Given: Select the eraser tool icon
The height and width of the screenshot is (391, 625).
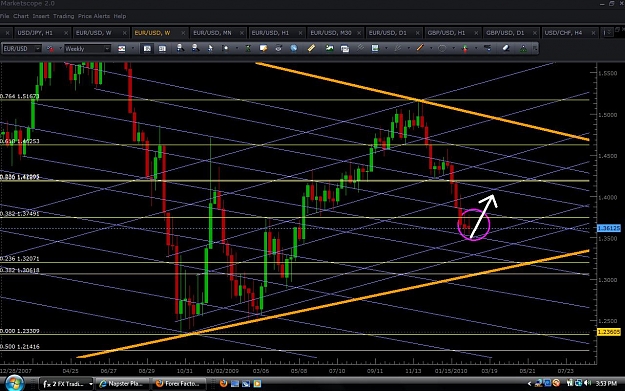Looking at the screenshot, I should [506, 48].
